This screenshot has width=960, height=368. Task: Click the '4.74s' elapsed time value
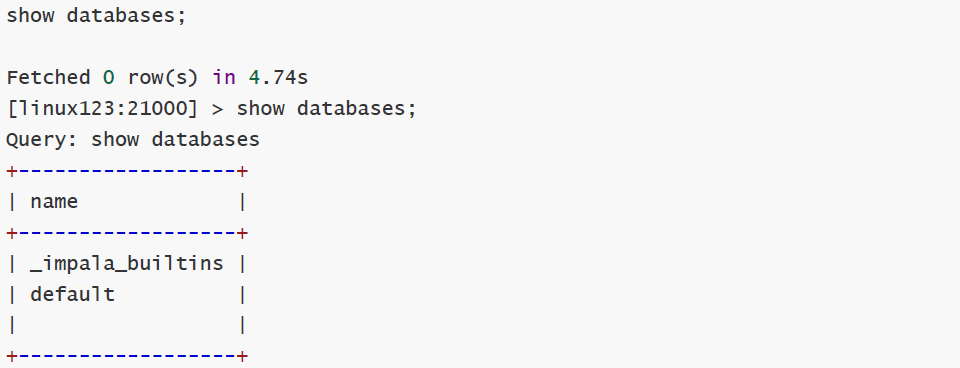[278, 78]
